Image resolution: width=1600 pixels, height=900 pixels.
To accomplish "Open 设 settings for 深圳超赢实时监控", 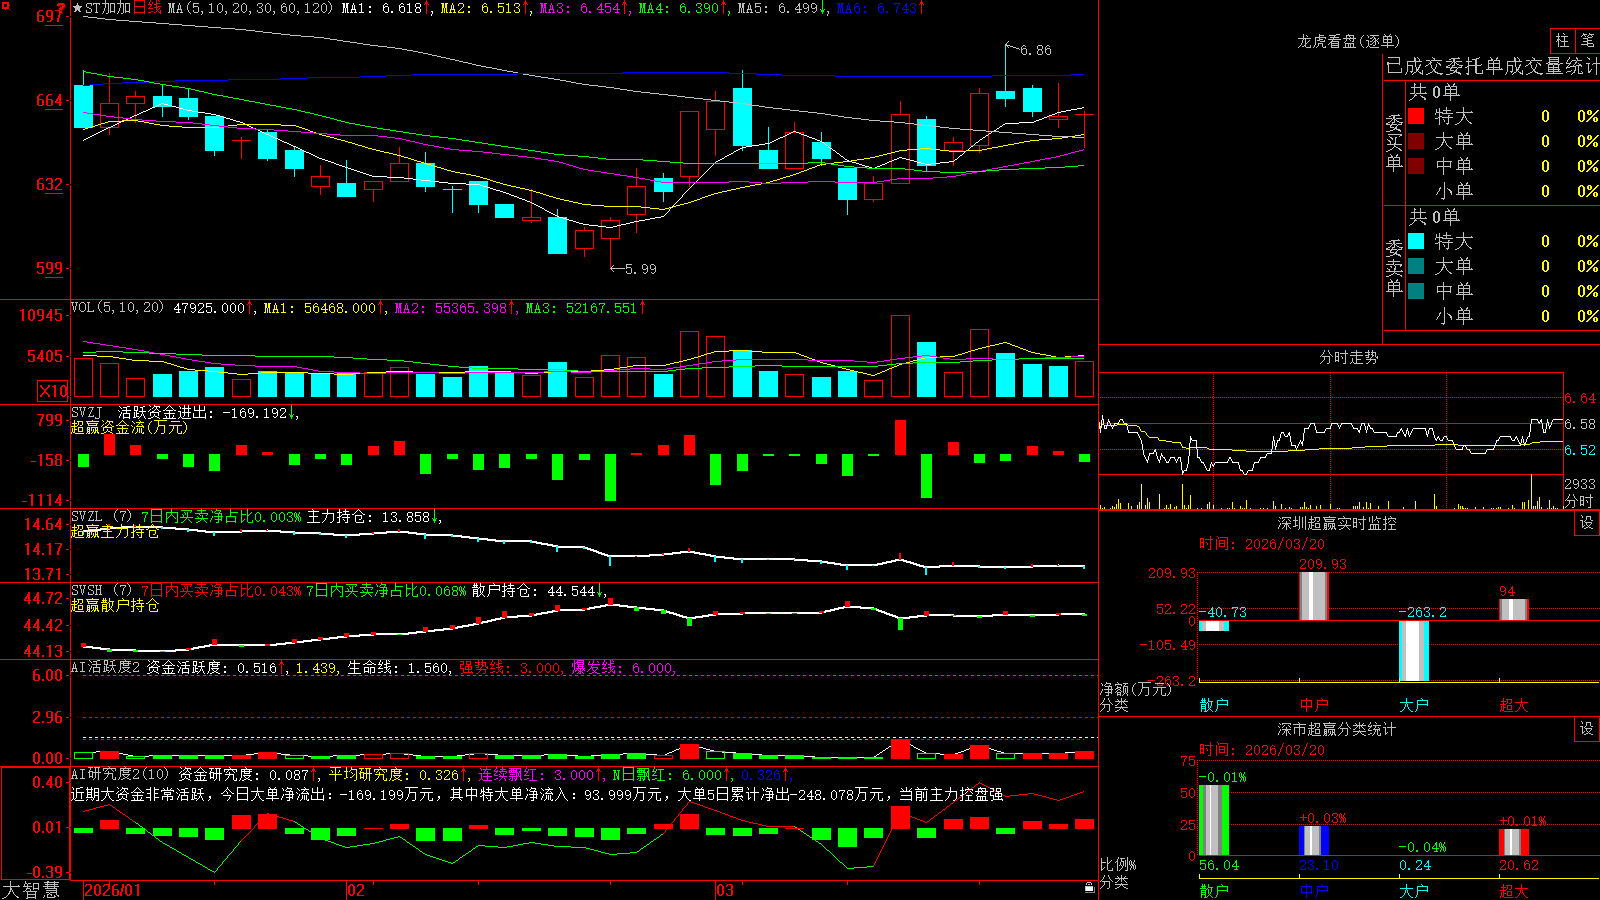I will 1587,523.
